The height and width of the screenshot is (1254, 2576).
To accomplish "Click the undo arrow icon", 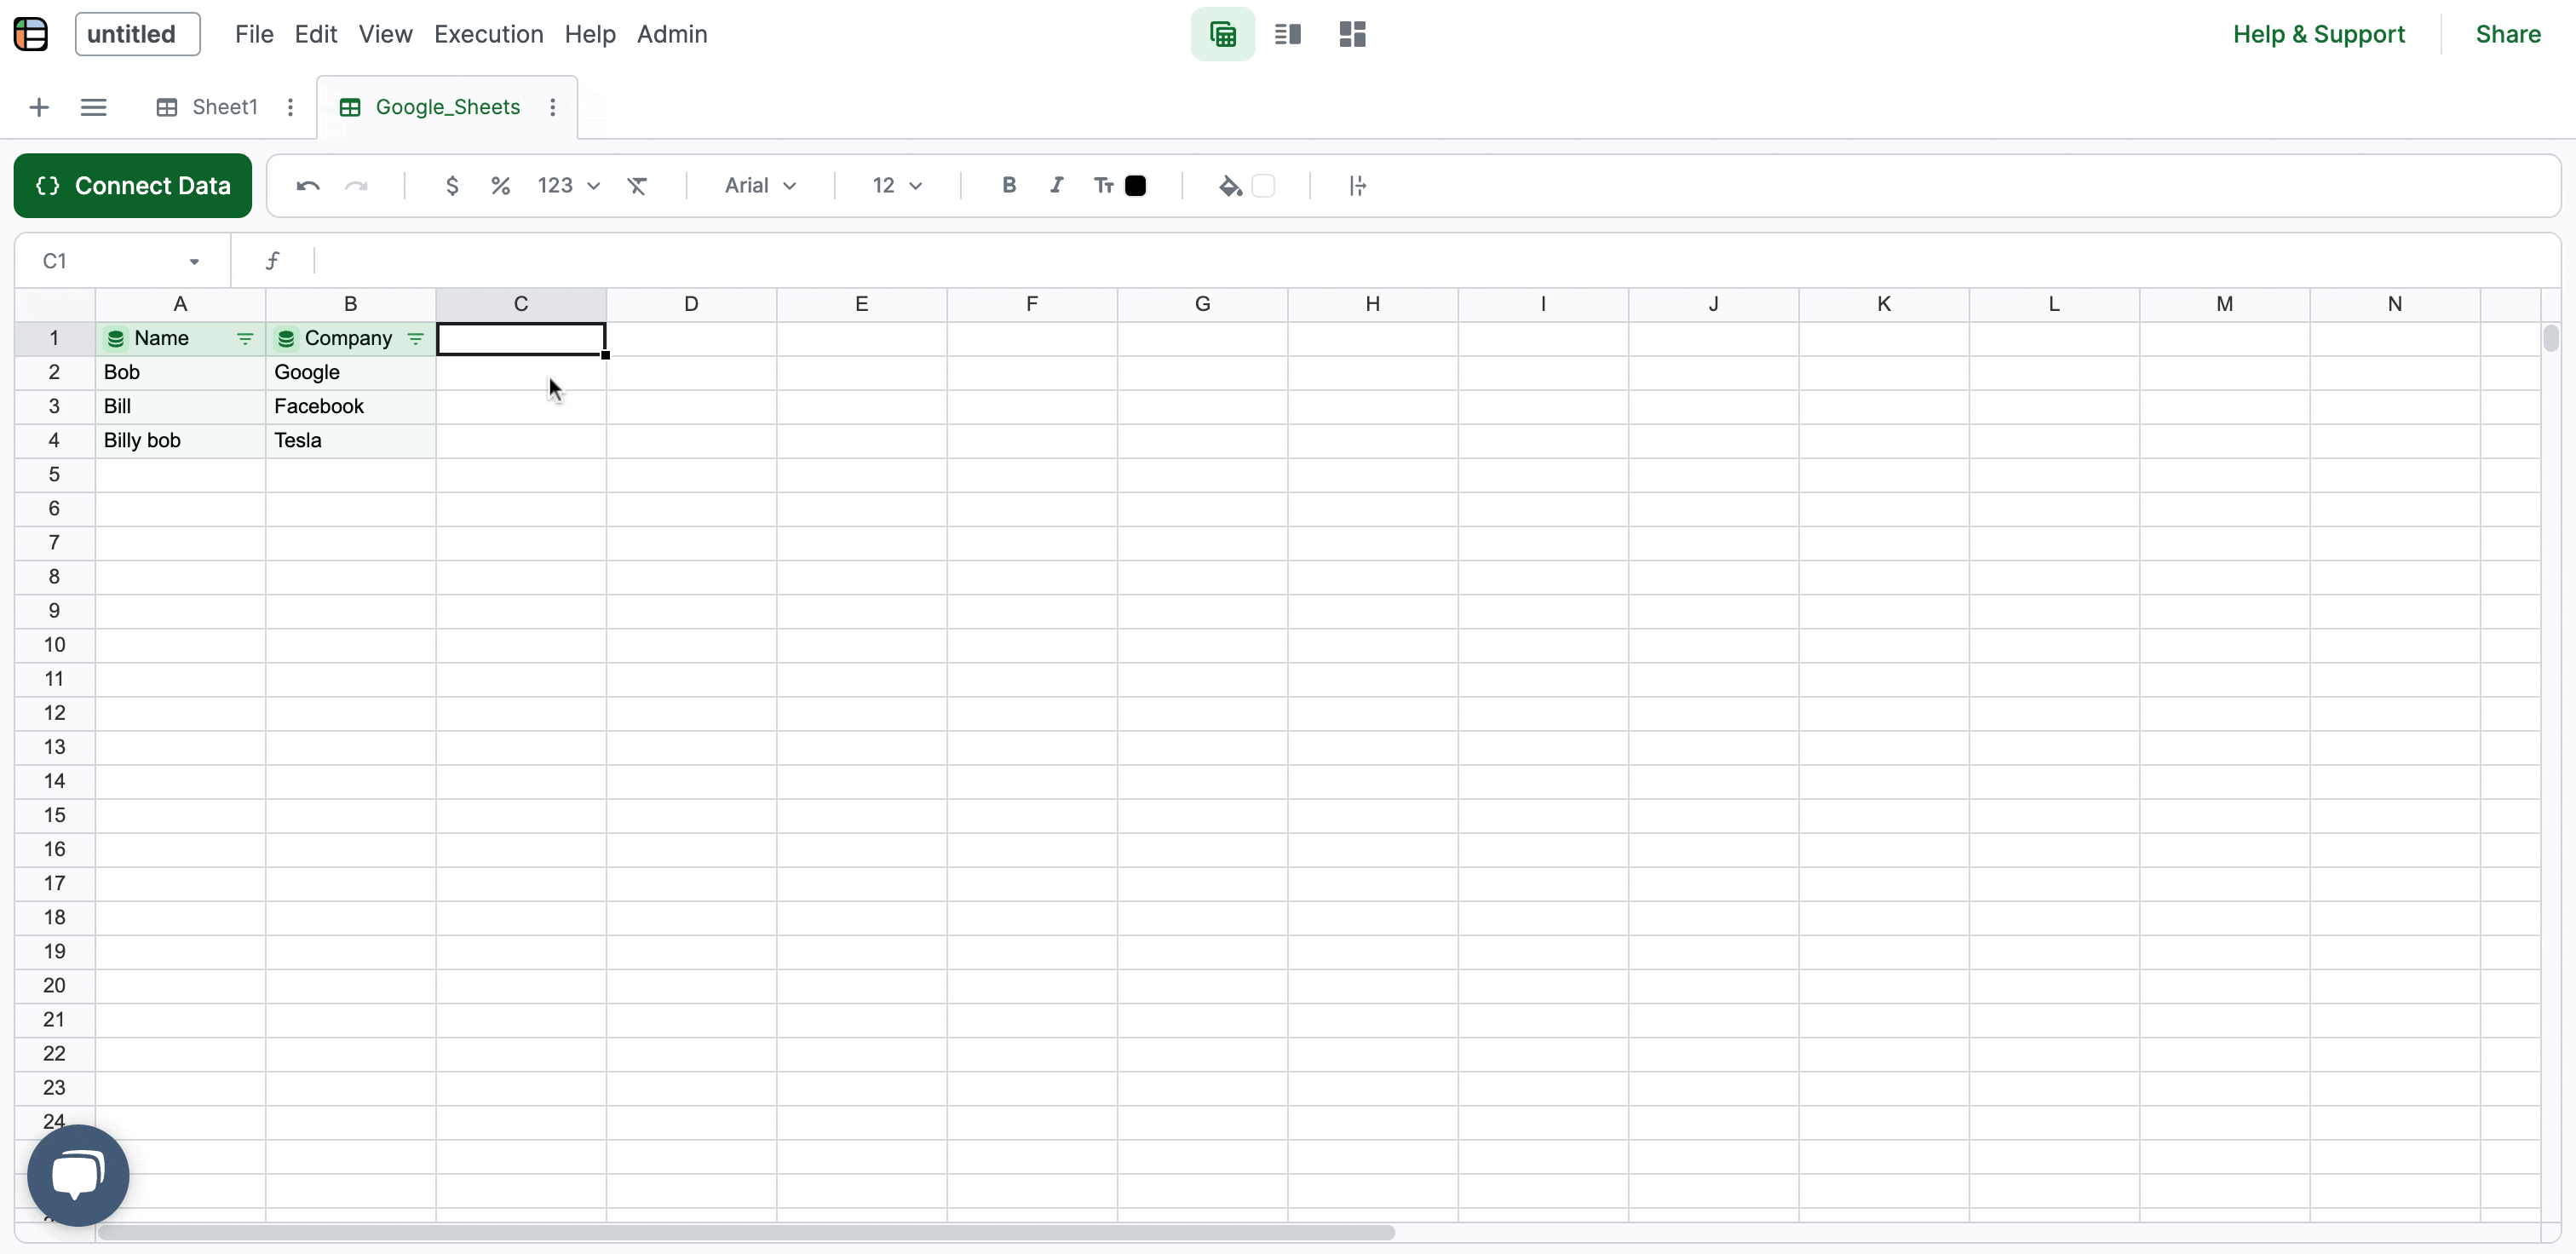I will 307,186.
